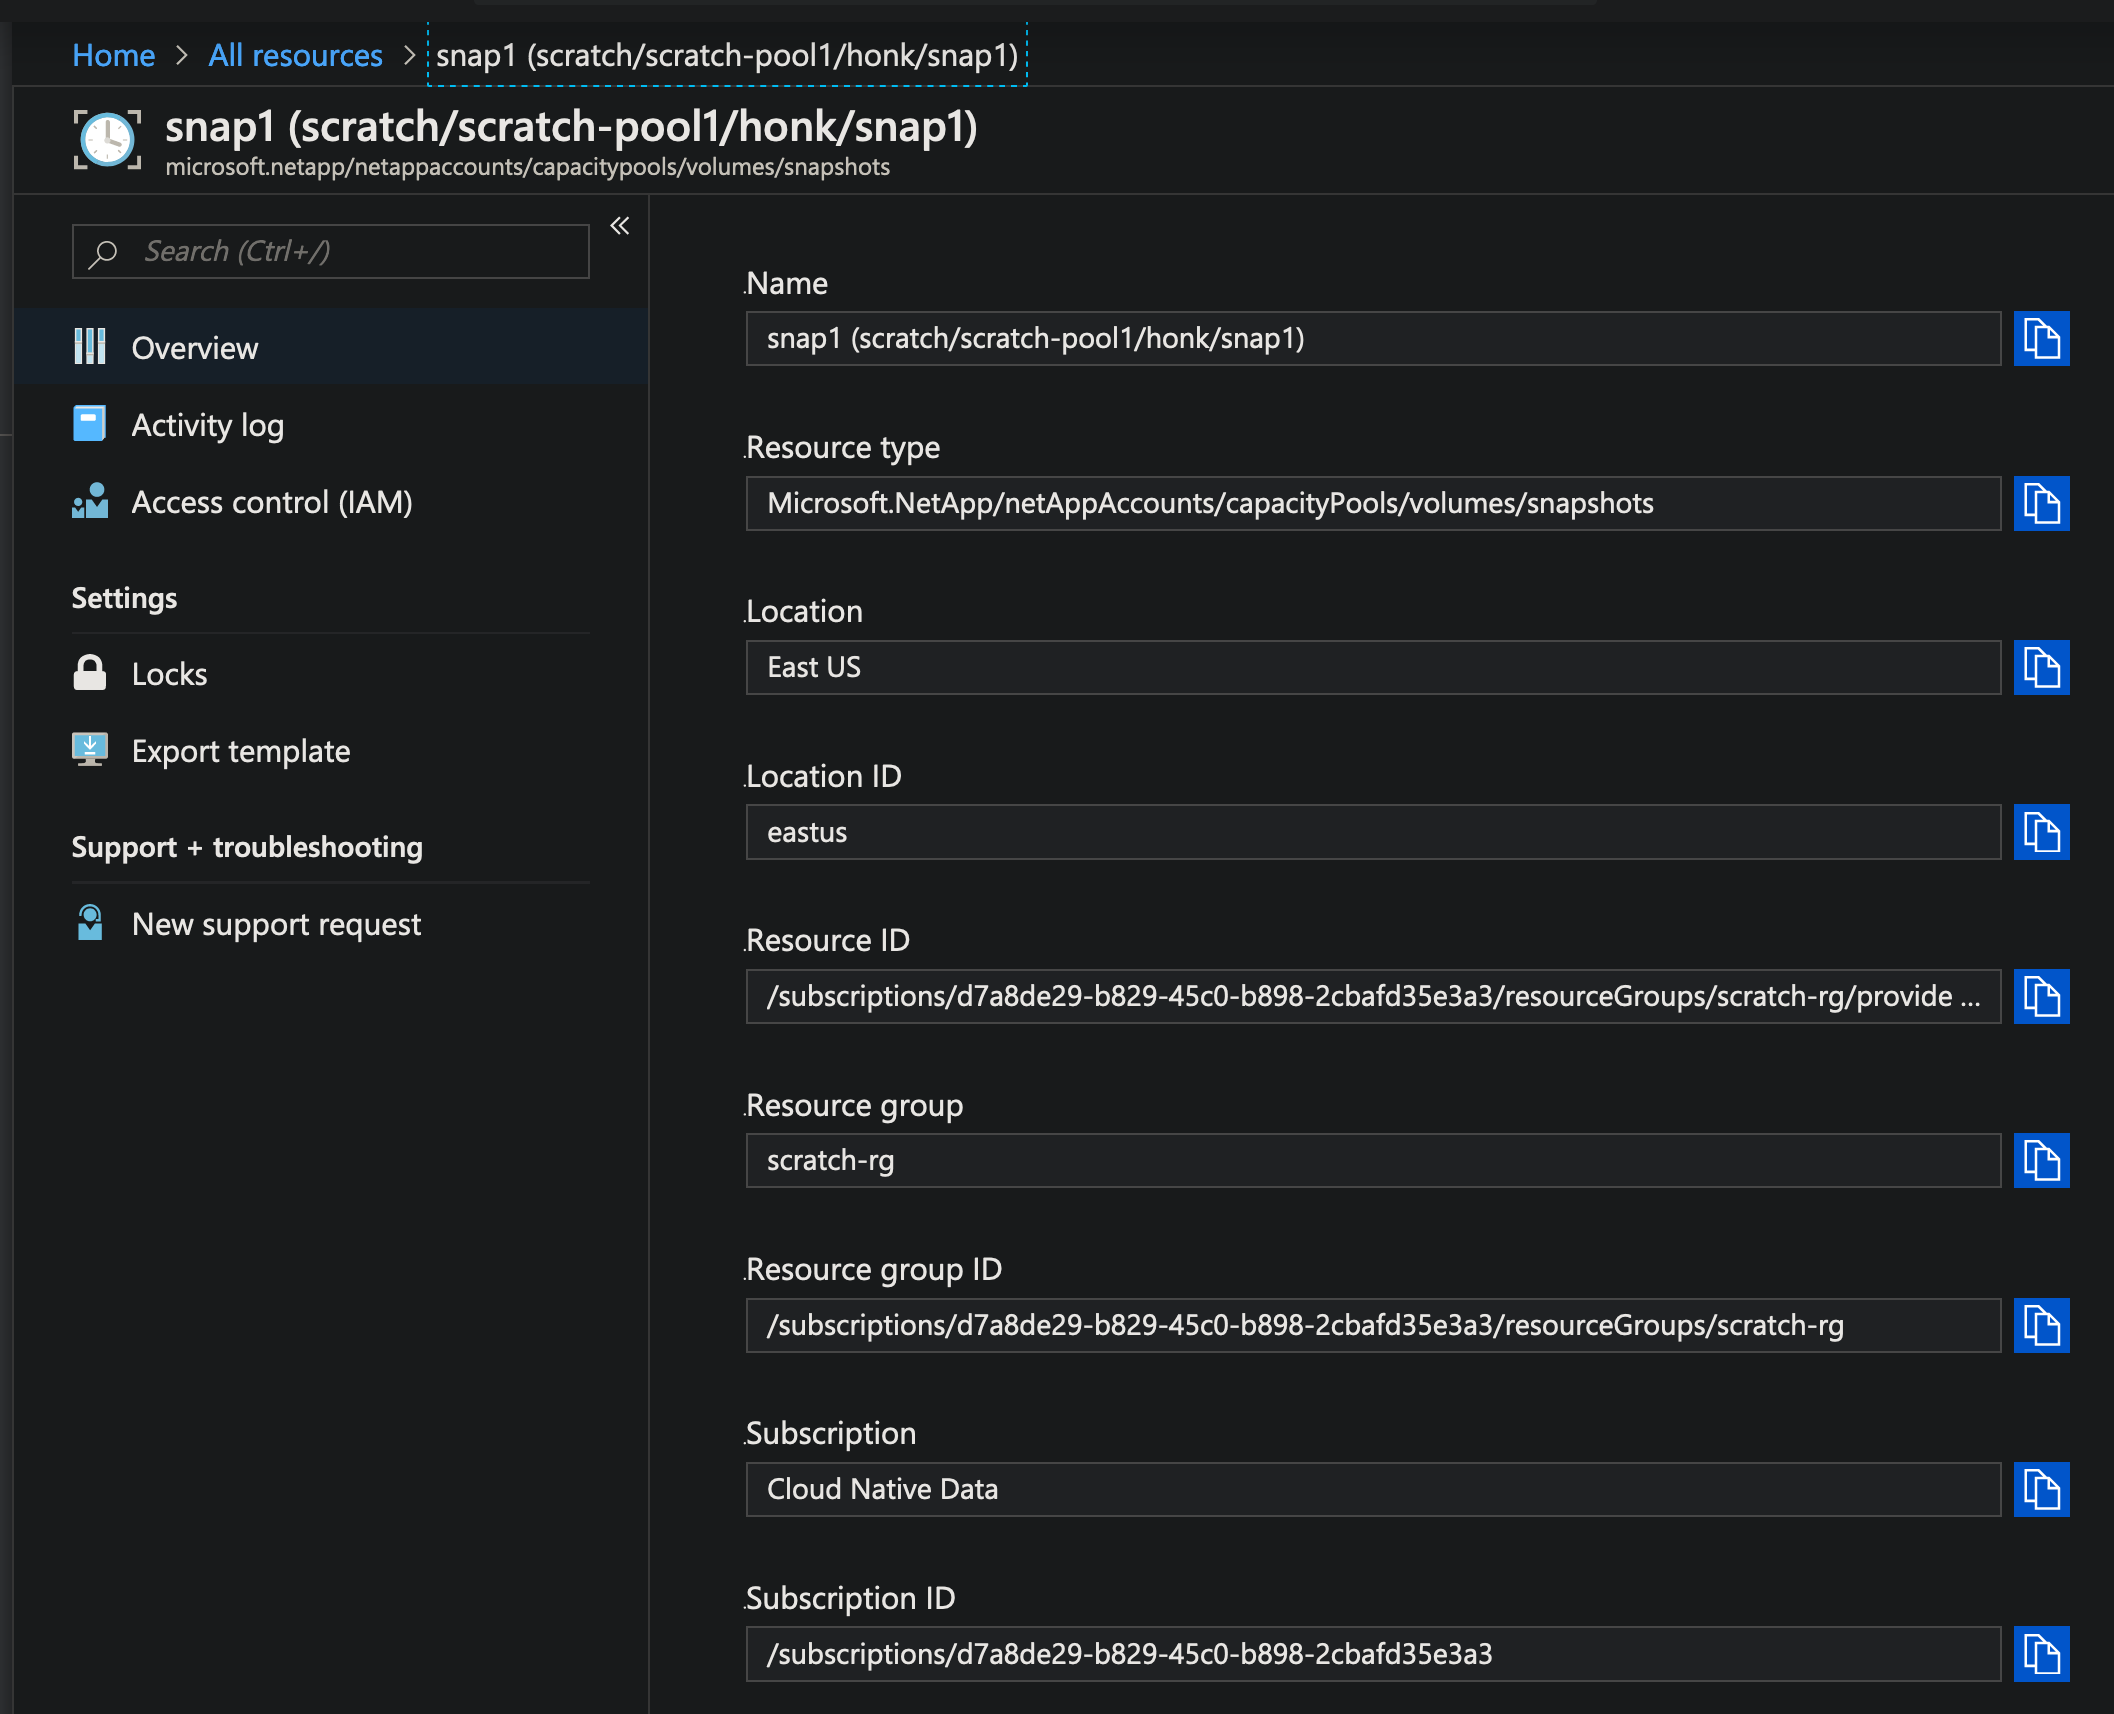Copy the Subscription ID value
The height and width of the screenshot is (1714, 2114).
[2042, 1654]
